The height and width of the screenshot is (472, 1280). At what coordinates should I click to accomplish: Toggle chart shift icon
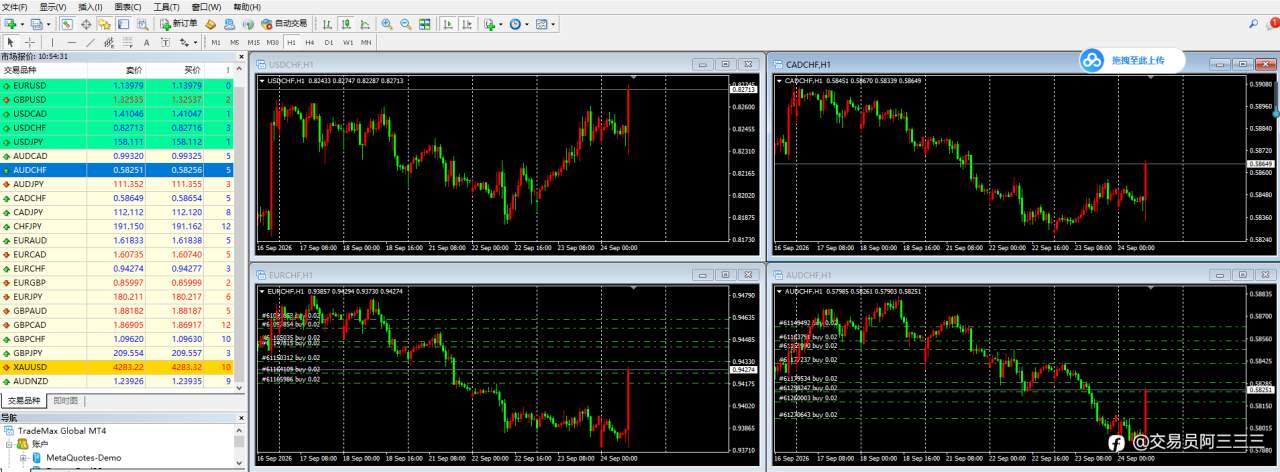click(467, 23)
